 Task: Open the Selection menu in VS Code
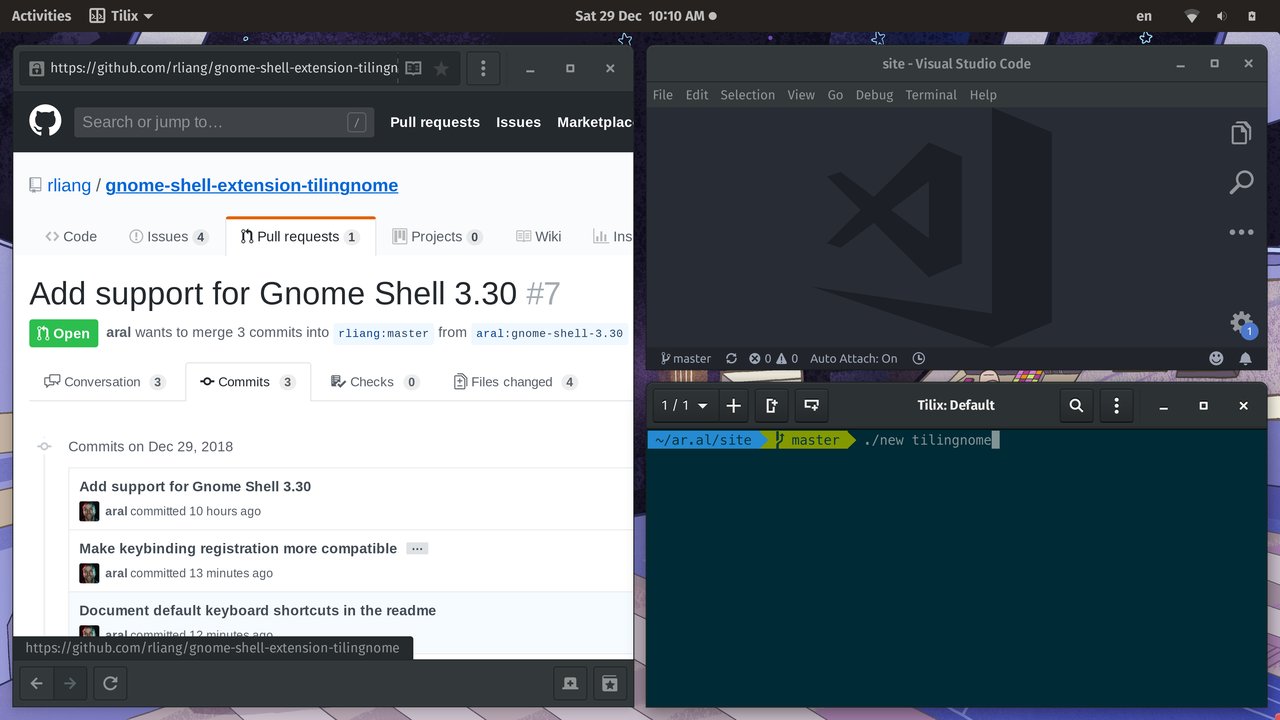point(748,95)
